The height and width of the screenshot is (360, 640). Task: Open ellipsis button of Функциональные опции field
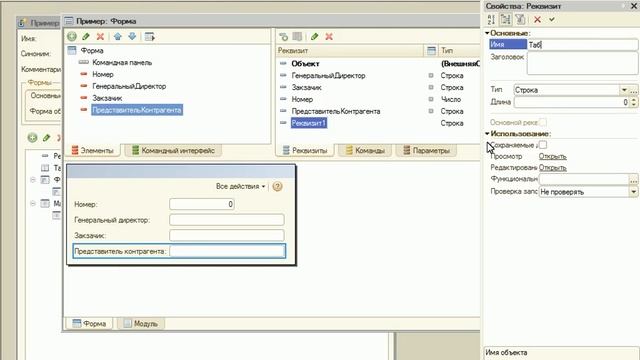[633, 179]
